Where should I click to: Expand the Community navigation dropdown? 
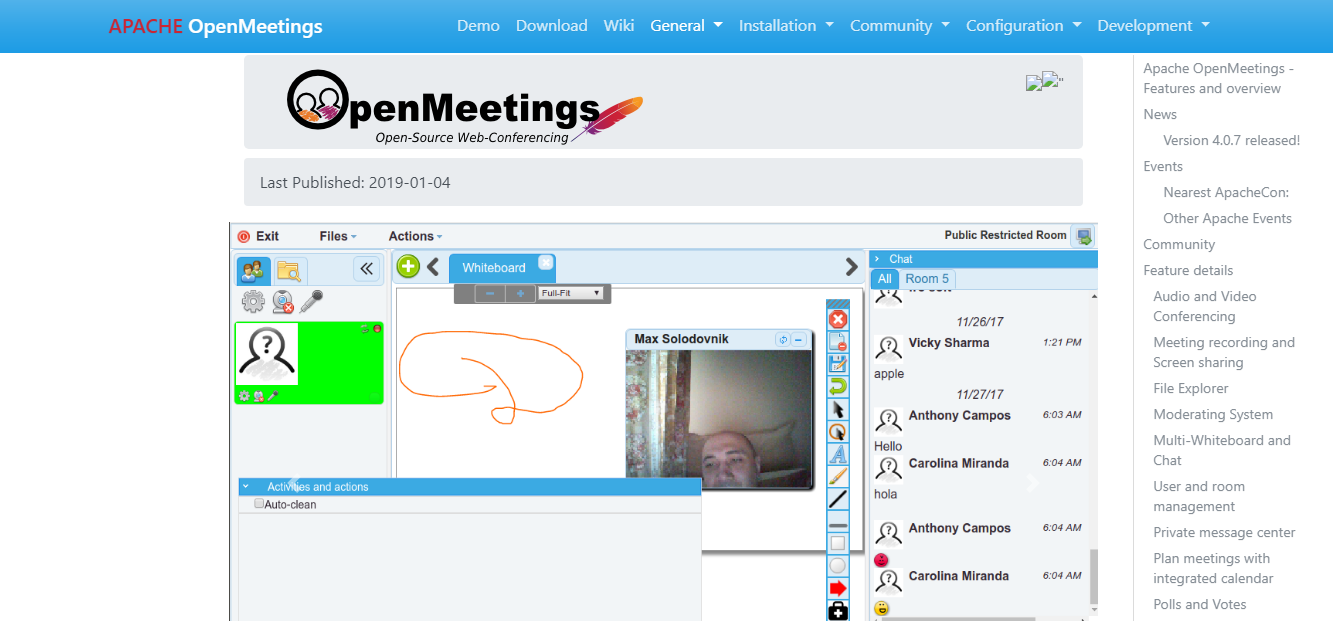pyautogui.click(x=900, y=26)
